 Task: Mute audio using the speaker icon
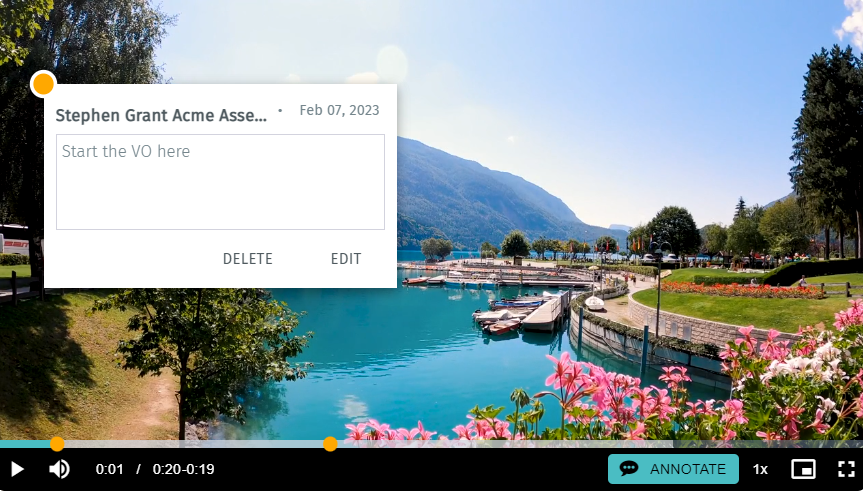point(59,470)
